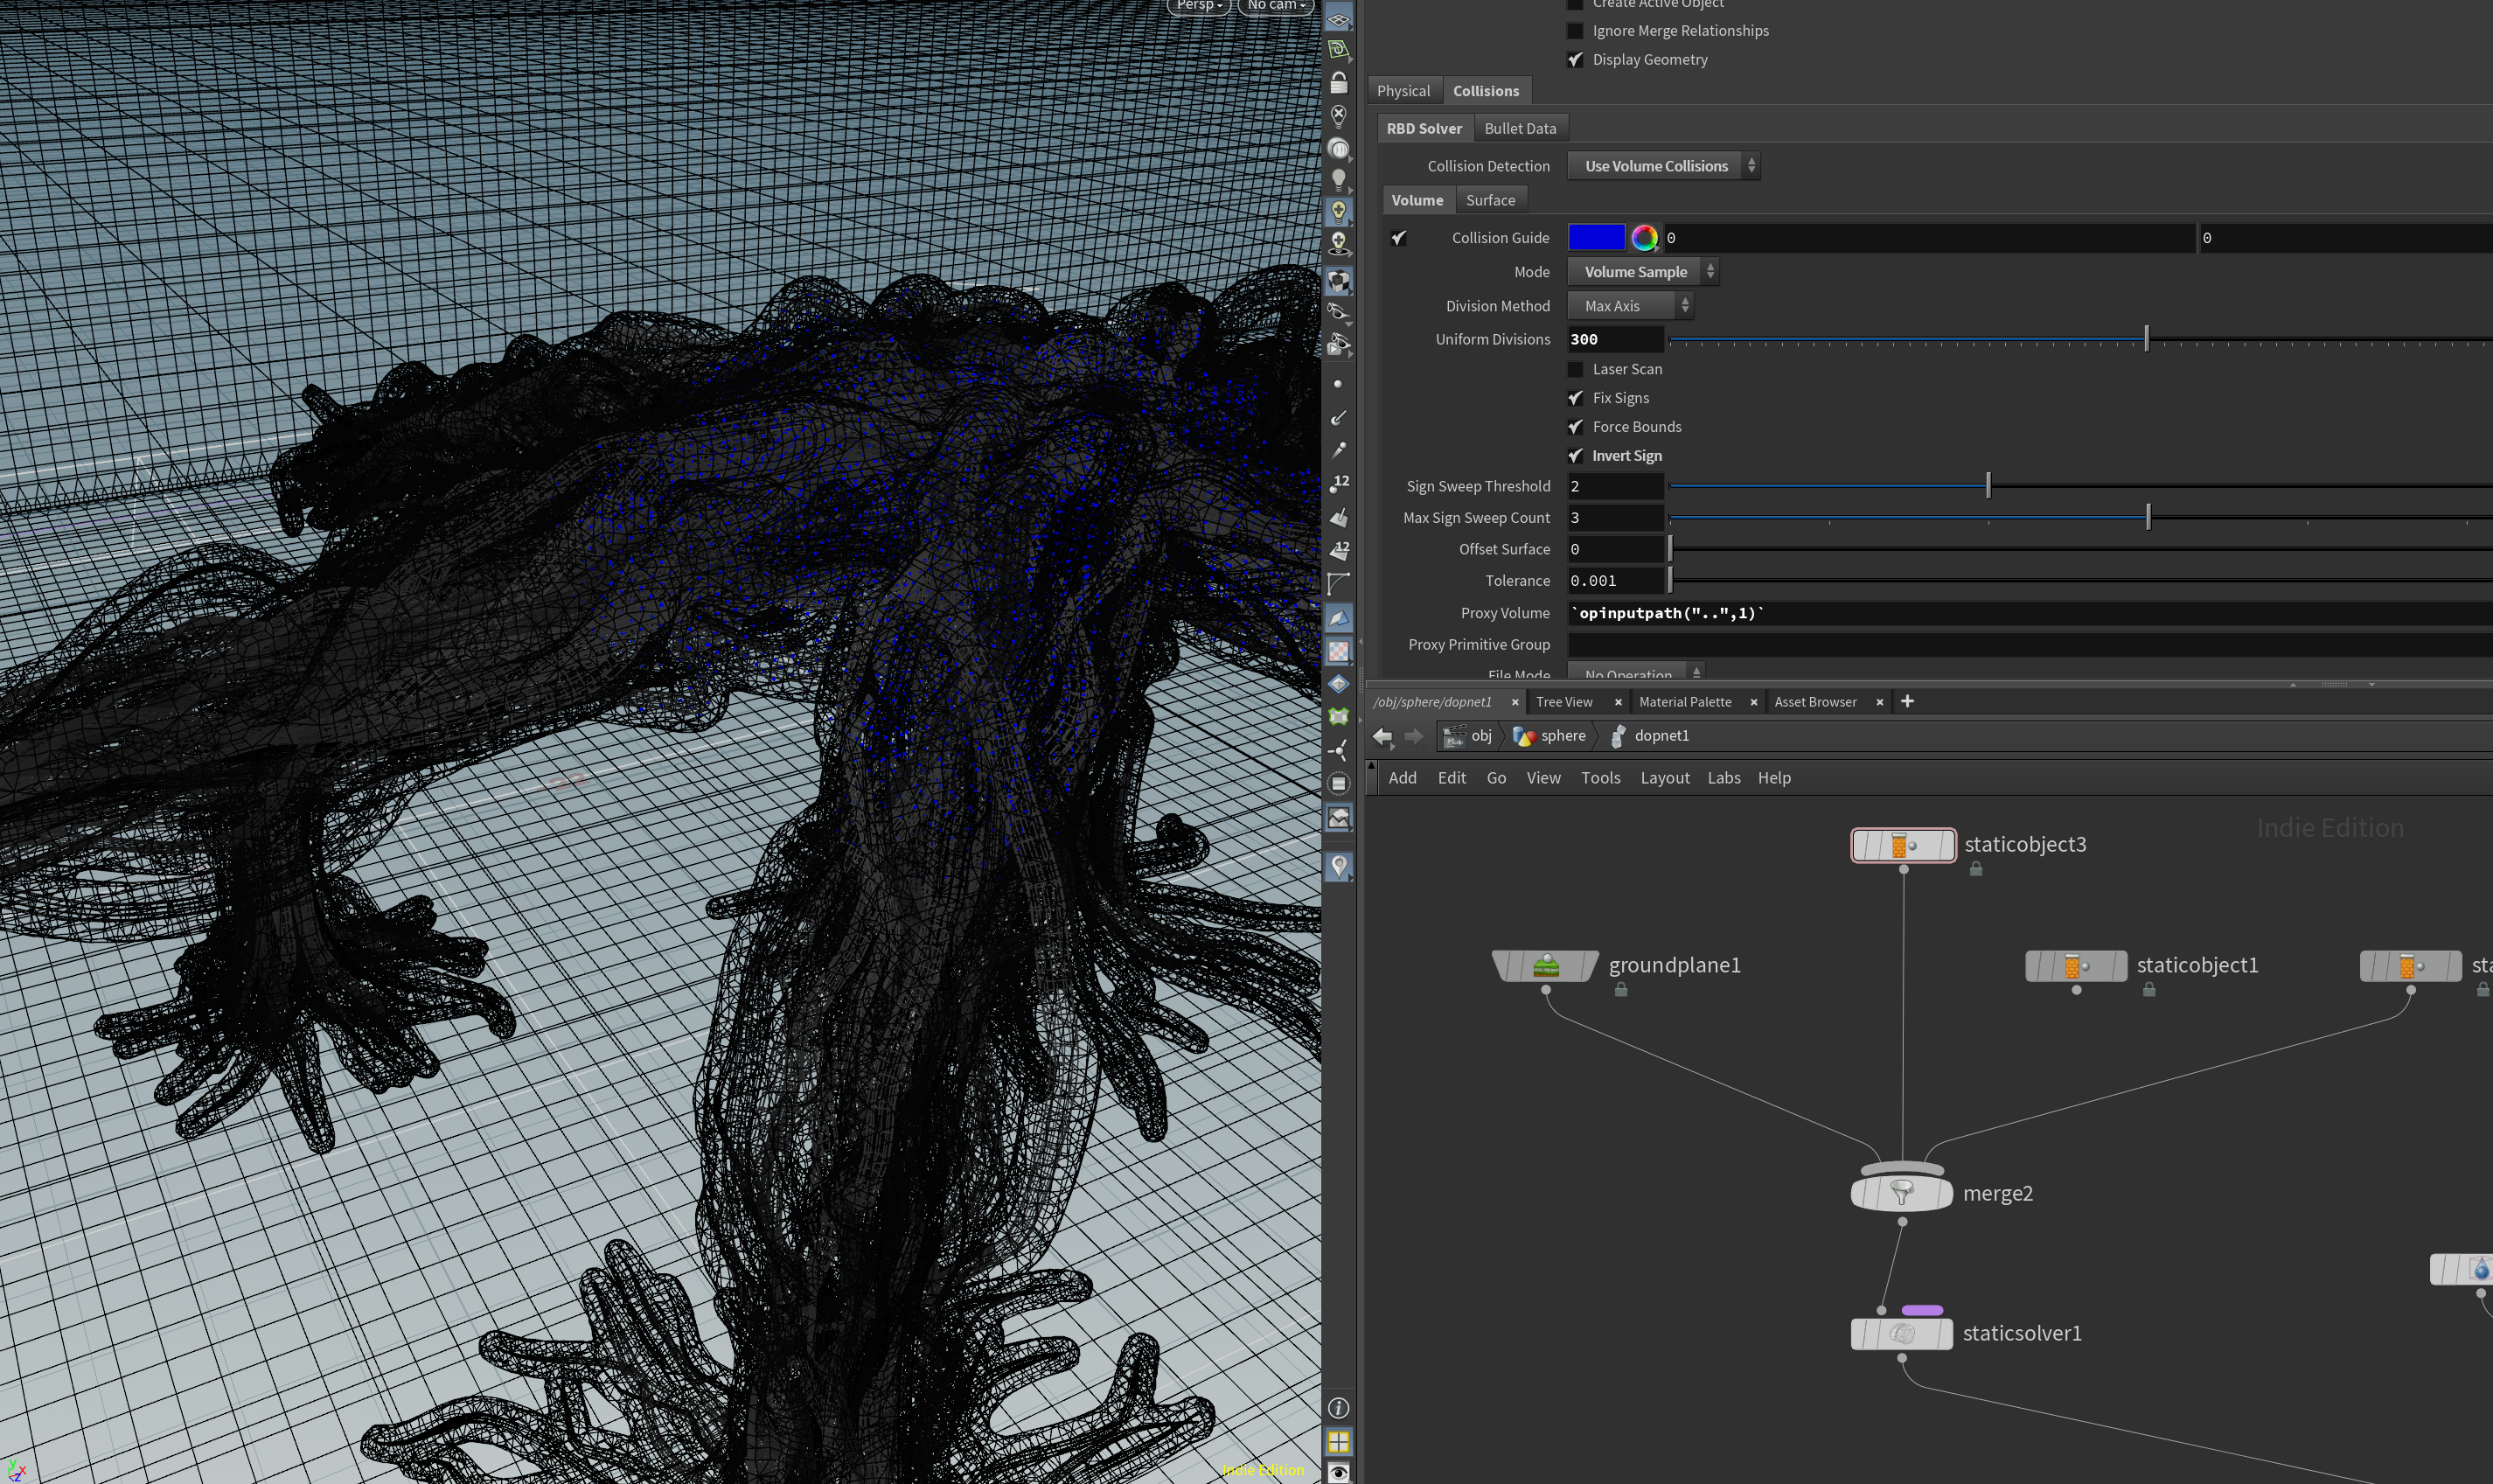Open the sunglasses display filter icon
Image resolution: width=2493 pixels, height=1484 pixels.
tap(1338, 312)
